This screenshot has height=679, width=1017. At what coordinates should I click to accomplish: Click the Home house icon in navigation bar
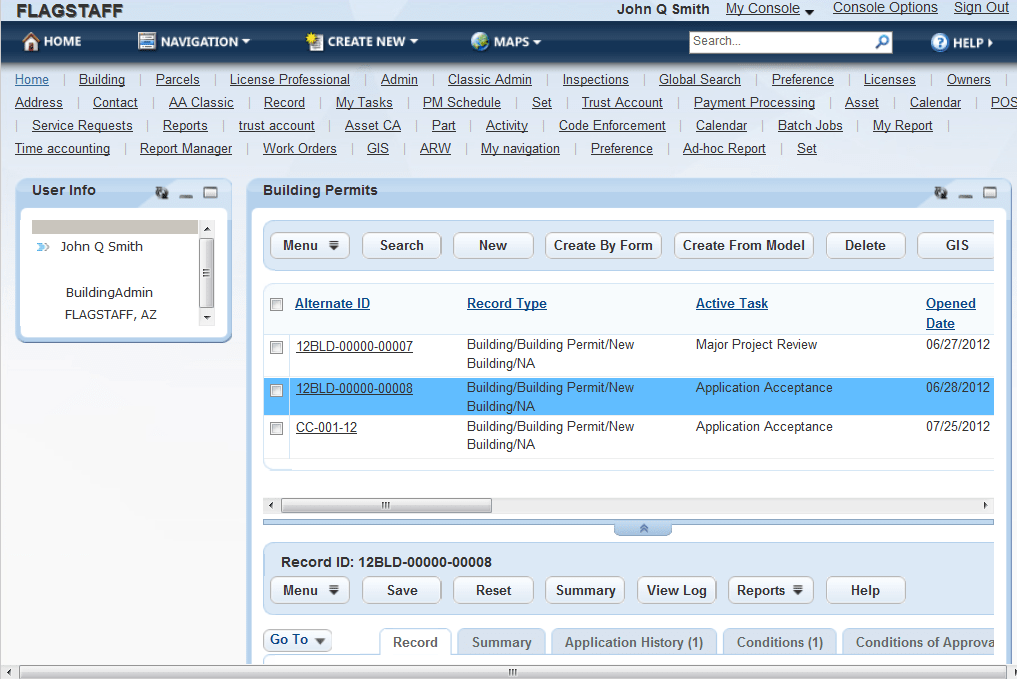(x=31, y=42)
